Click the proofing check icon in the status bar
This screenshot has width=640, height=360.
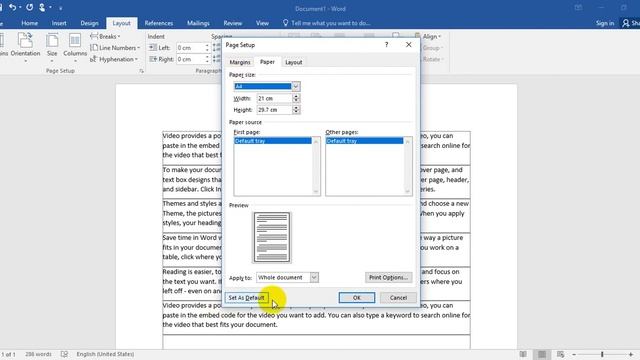coord(64,354)
